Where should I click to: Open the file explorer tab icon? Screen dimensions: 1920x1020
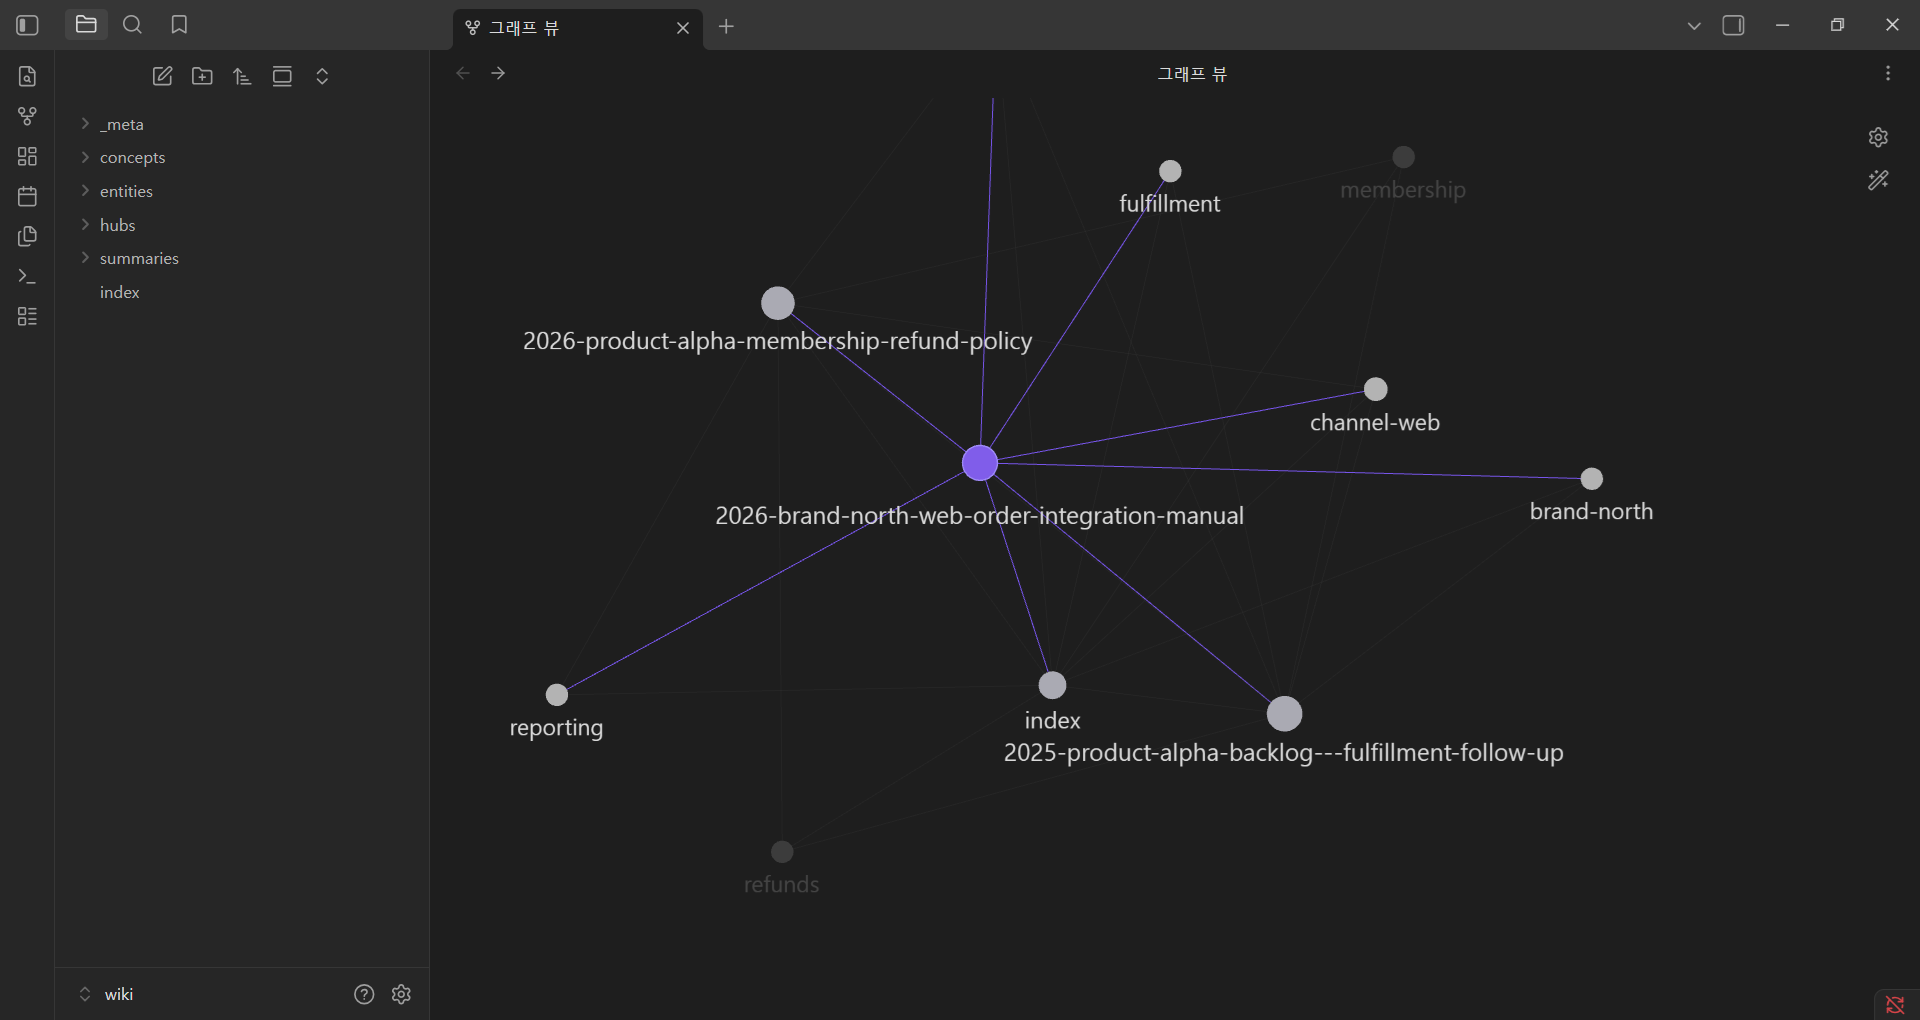point(86,25)
